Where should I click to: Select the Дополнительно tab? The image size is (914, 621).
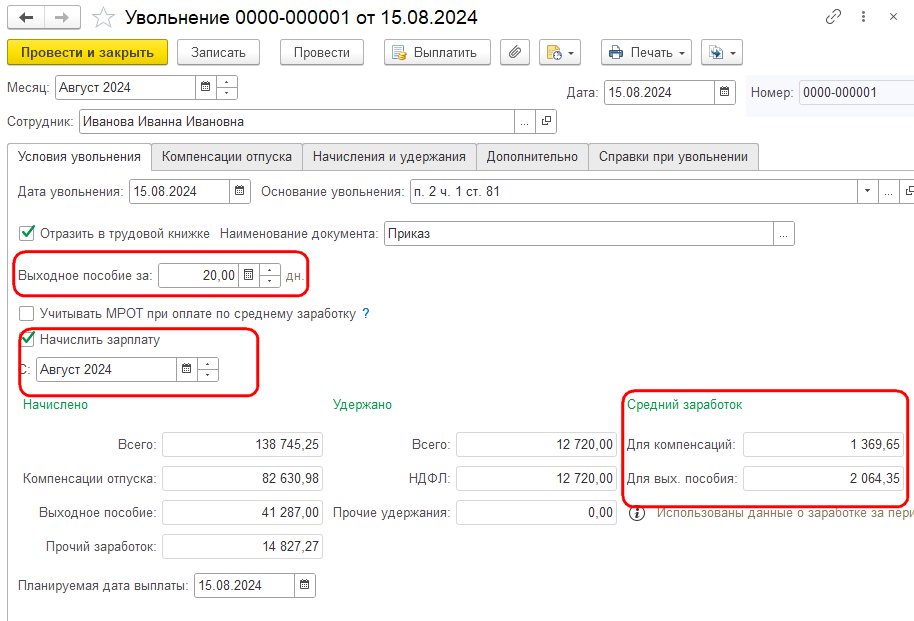tap(532, 157)
